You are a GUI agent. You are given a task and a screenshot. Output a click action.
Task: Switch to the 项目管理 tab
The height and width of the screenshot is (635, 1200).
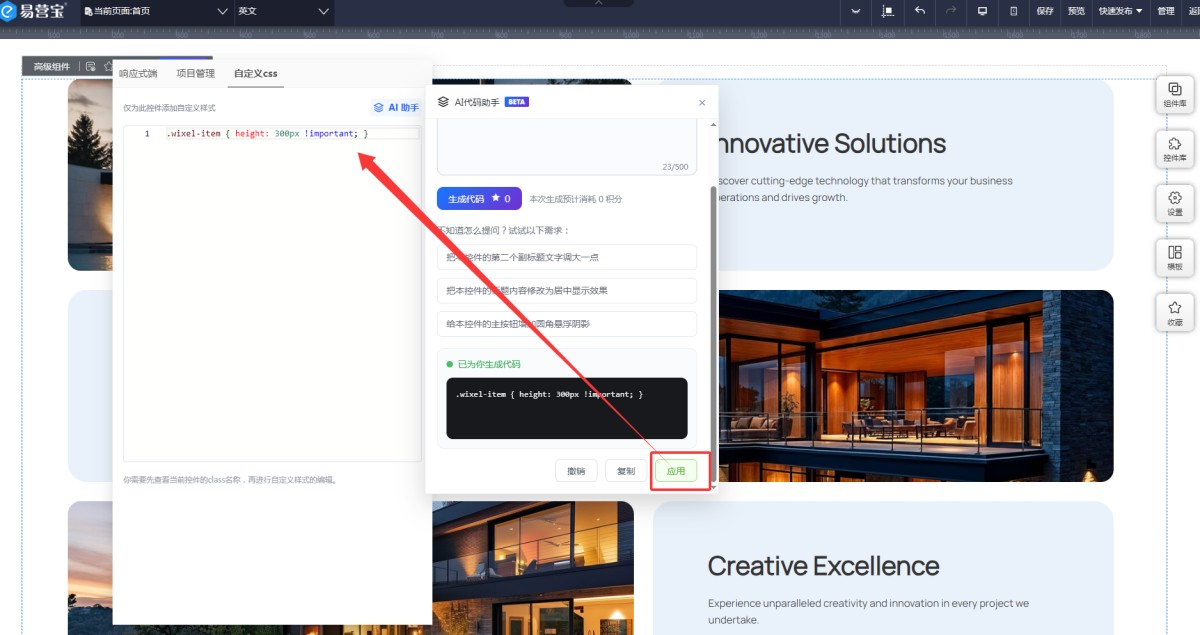pyautogui.click(x=195, y=73)
